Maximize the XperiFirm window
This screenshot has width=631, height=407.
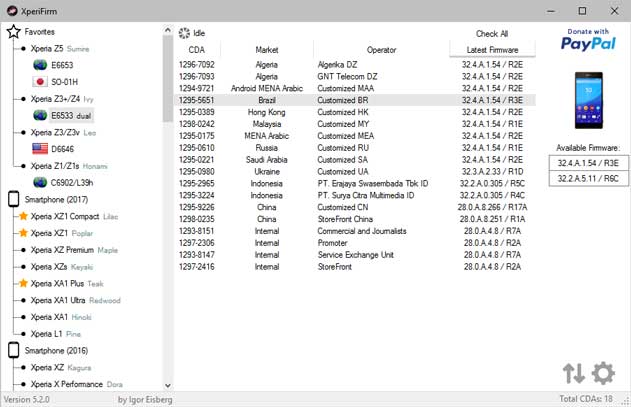[582, 11]
